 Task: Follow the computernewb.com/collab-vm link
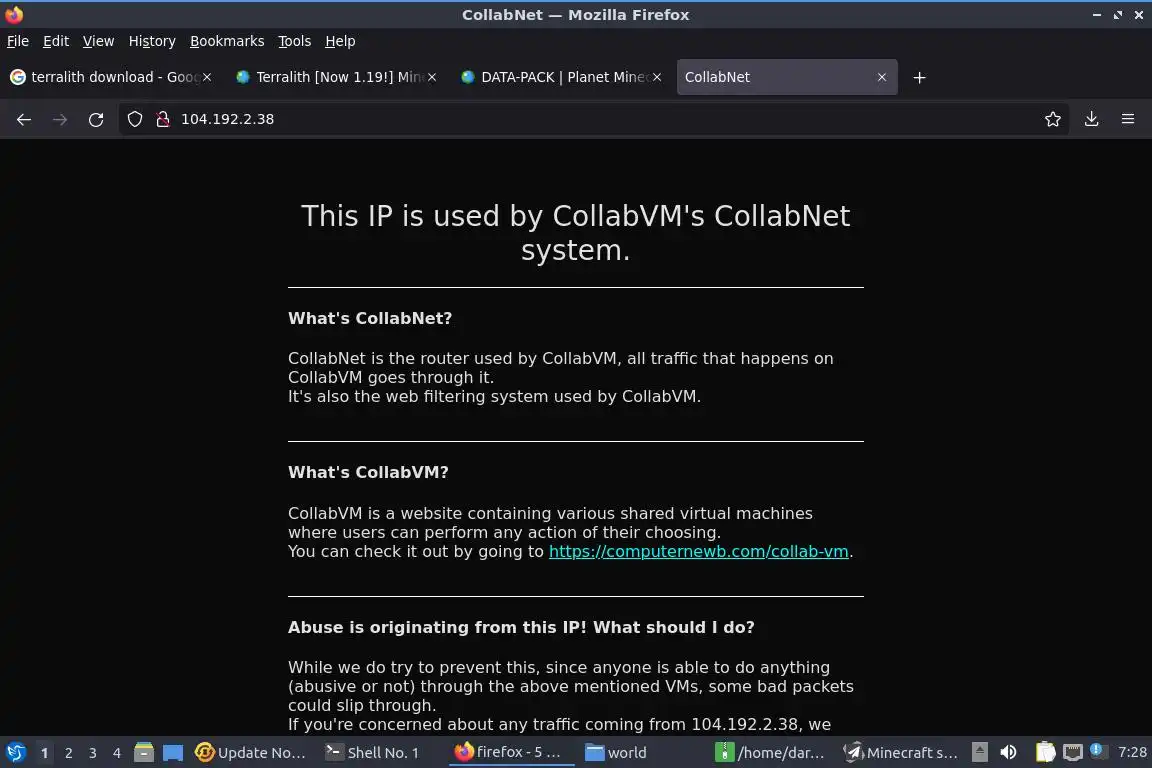pos(699,551)
